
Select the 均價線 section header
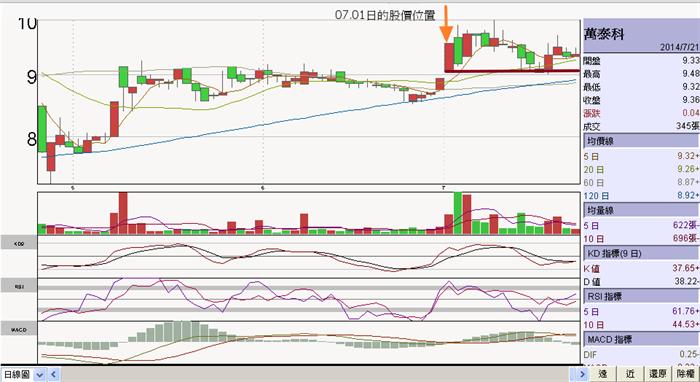641,141
